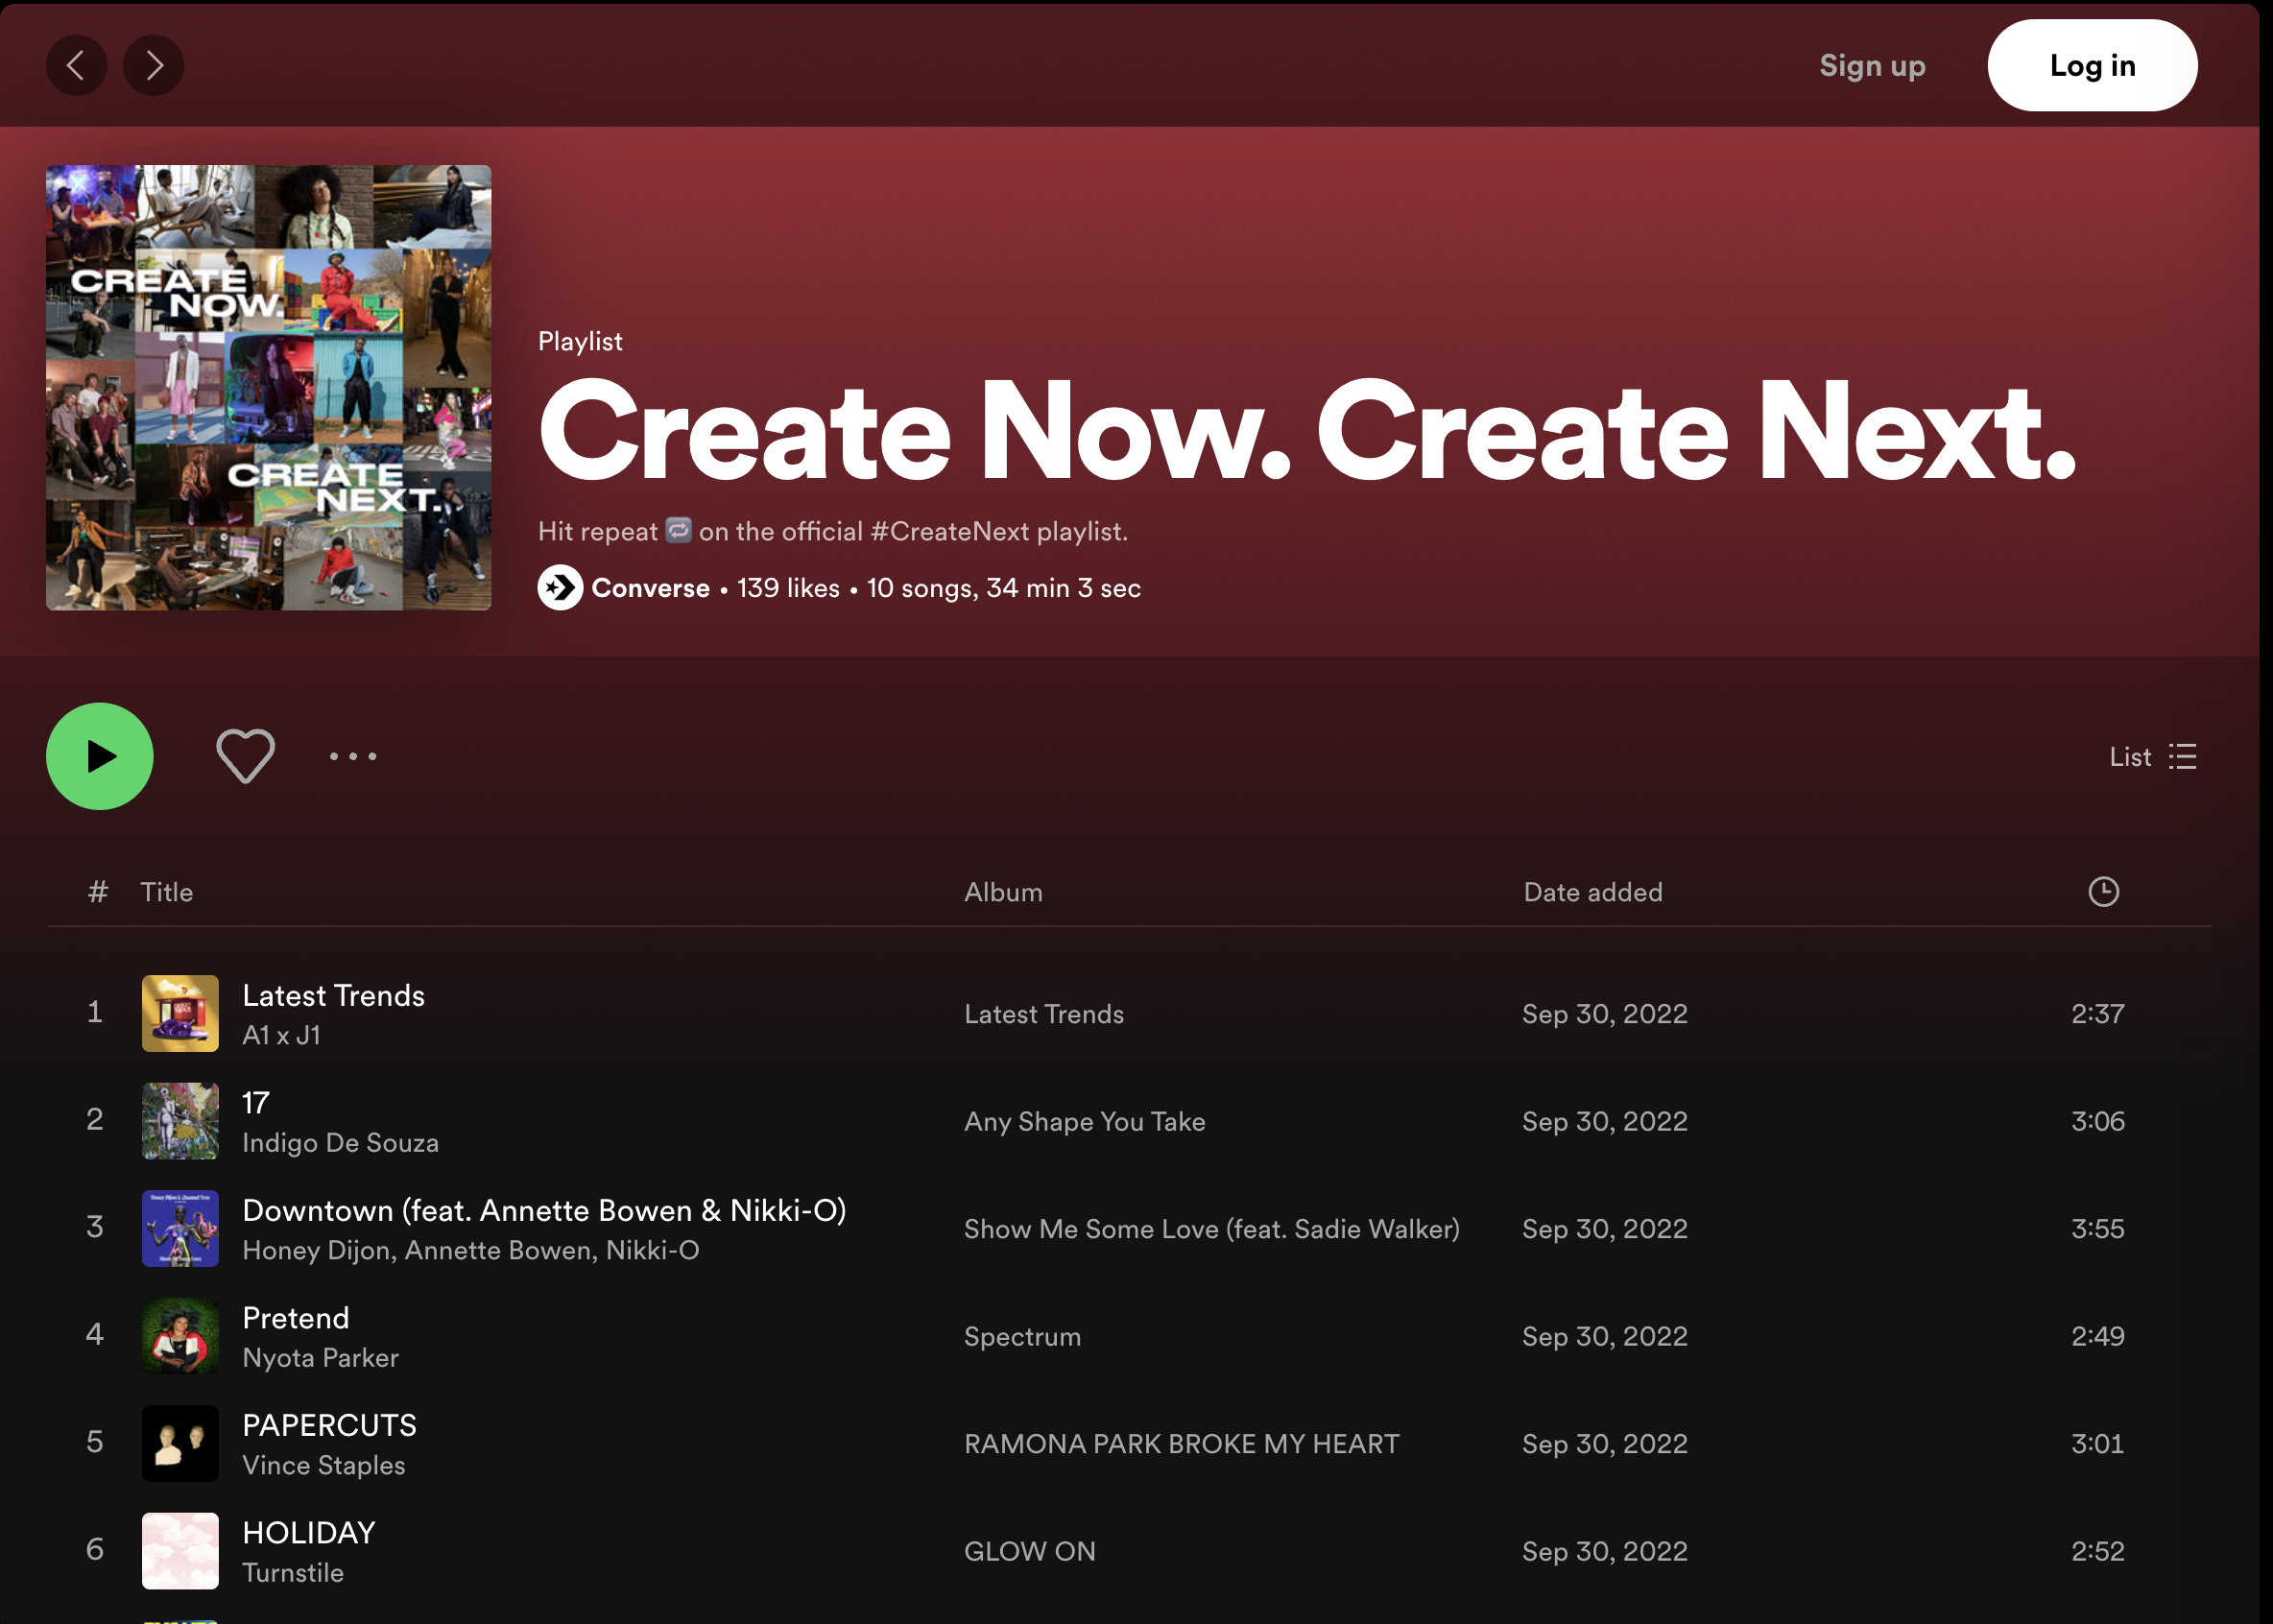Open the Indigo De Souza artist link
Image resolution: width=2273 pixels, height=1624 pixels.
[340, 1142]
